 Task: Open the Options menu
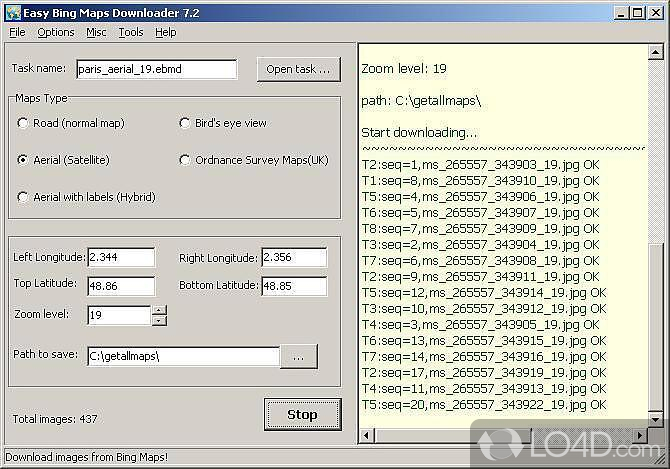click(x=56, y=32)
